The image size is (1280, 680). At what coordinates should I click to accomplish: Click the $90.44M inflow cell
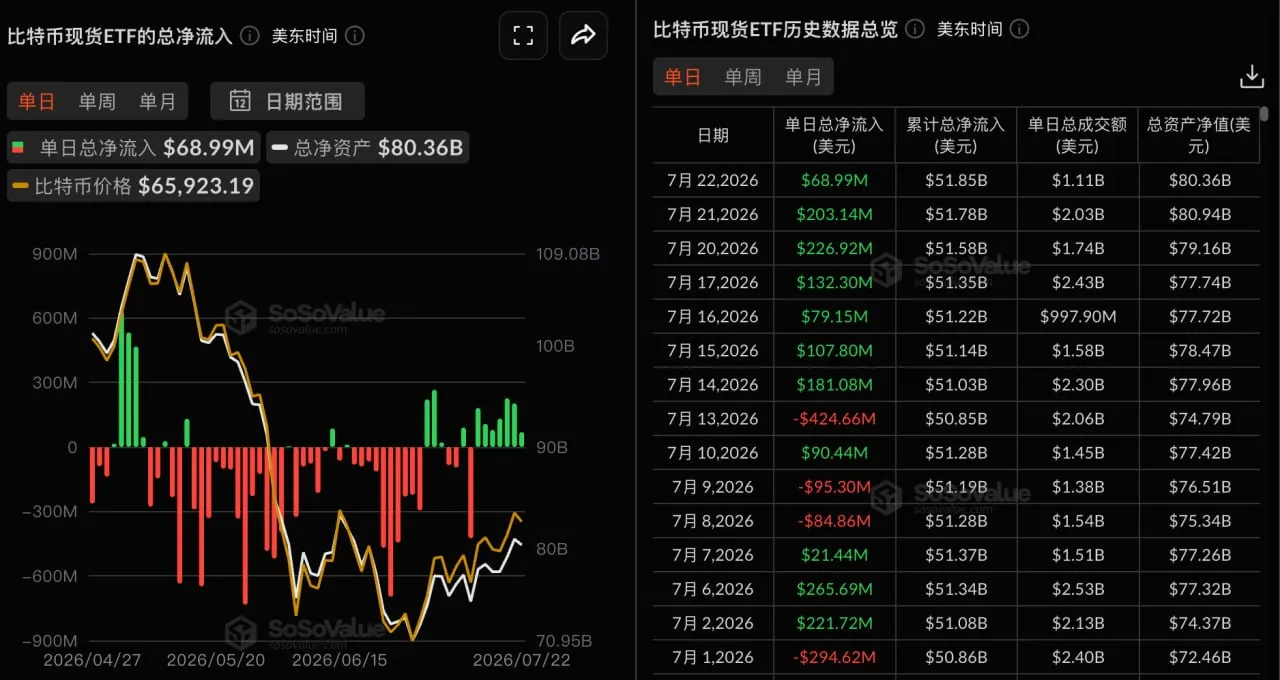pos(834,452)
